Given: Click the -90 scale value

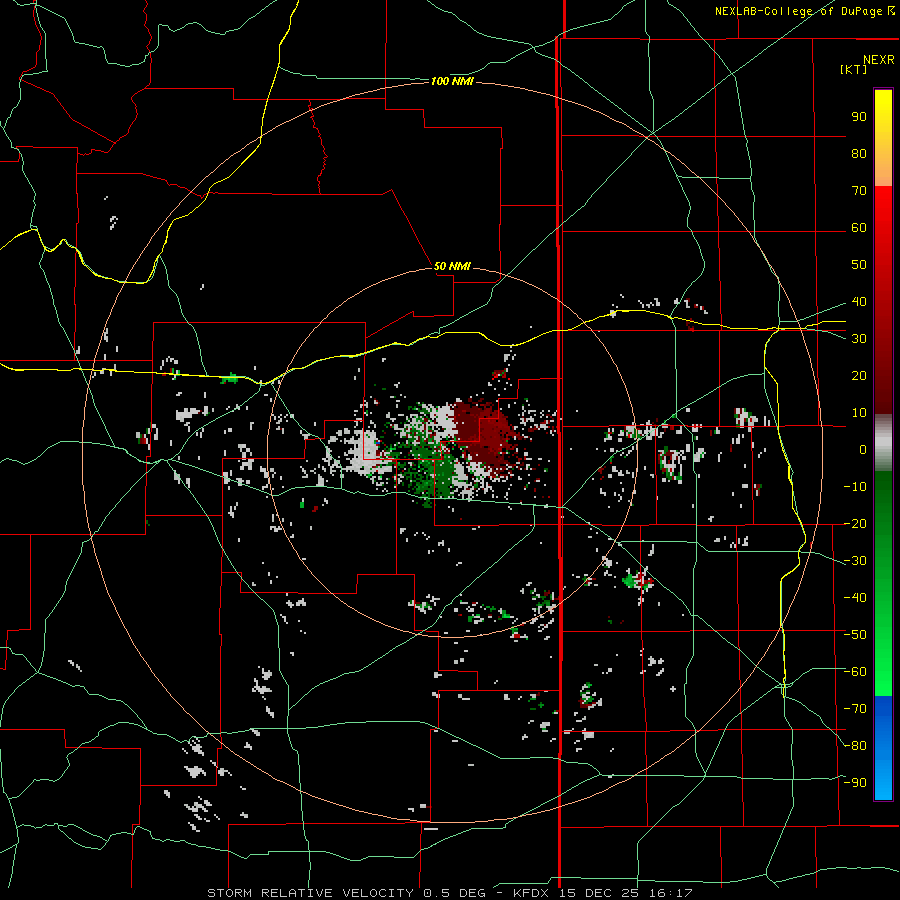Looking at the screenshot, I should (855, 783).
